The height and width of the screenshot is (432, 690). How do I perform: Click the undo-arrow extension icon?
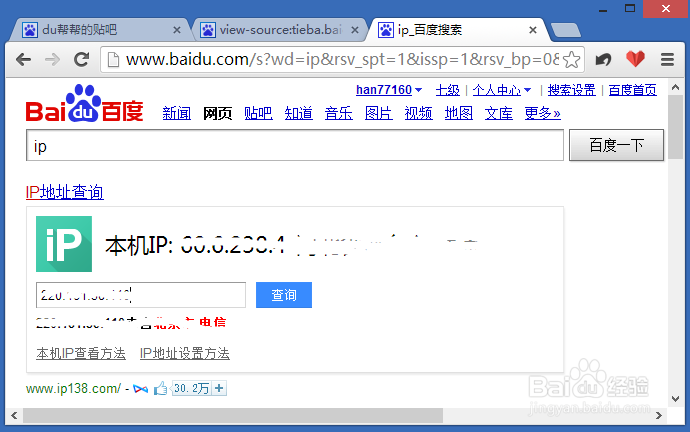[603, 59]
